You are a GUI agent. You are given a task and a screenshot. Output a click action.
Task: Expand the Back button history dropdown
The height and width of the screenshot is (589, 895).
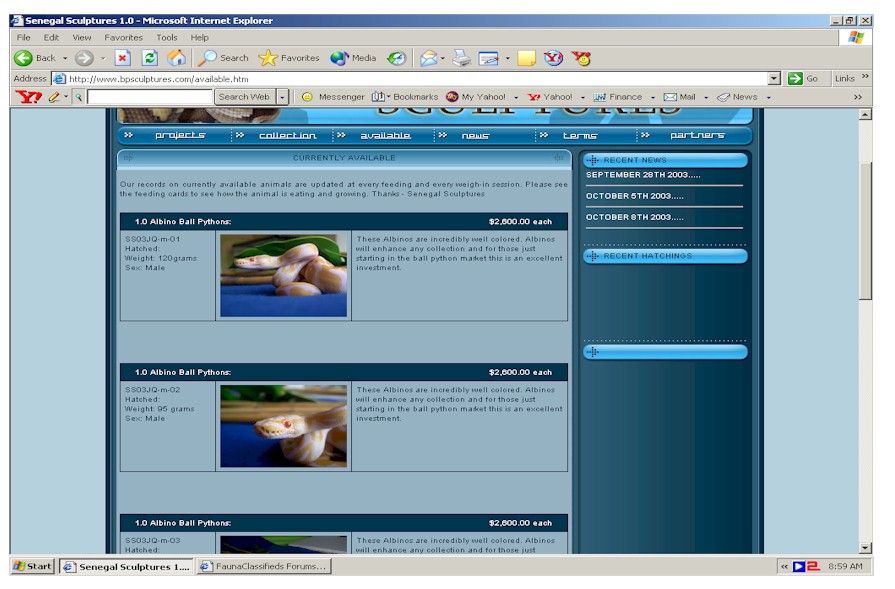(x=65, y=58)
